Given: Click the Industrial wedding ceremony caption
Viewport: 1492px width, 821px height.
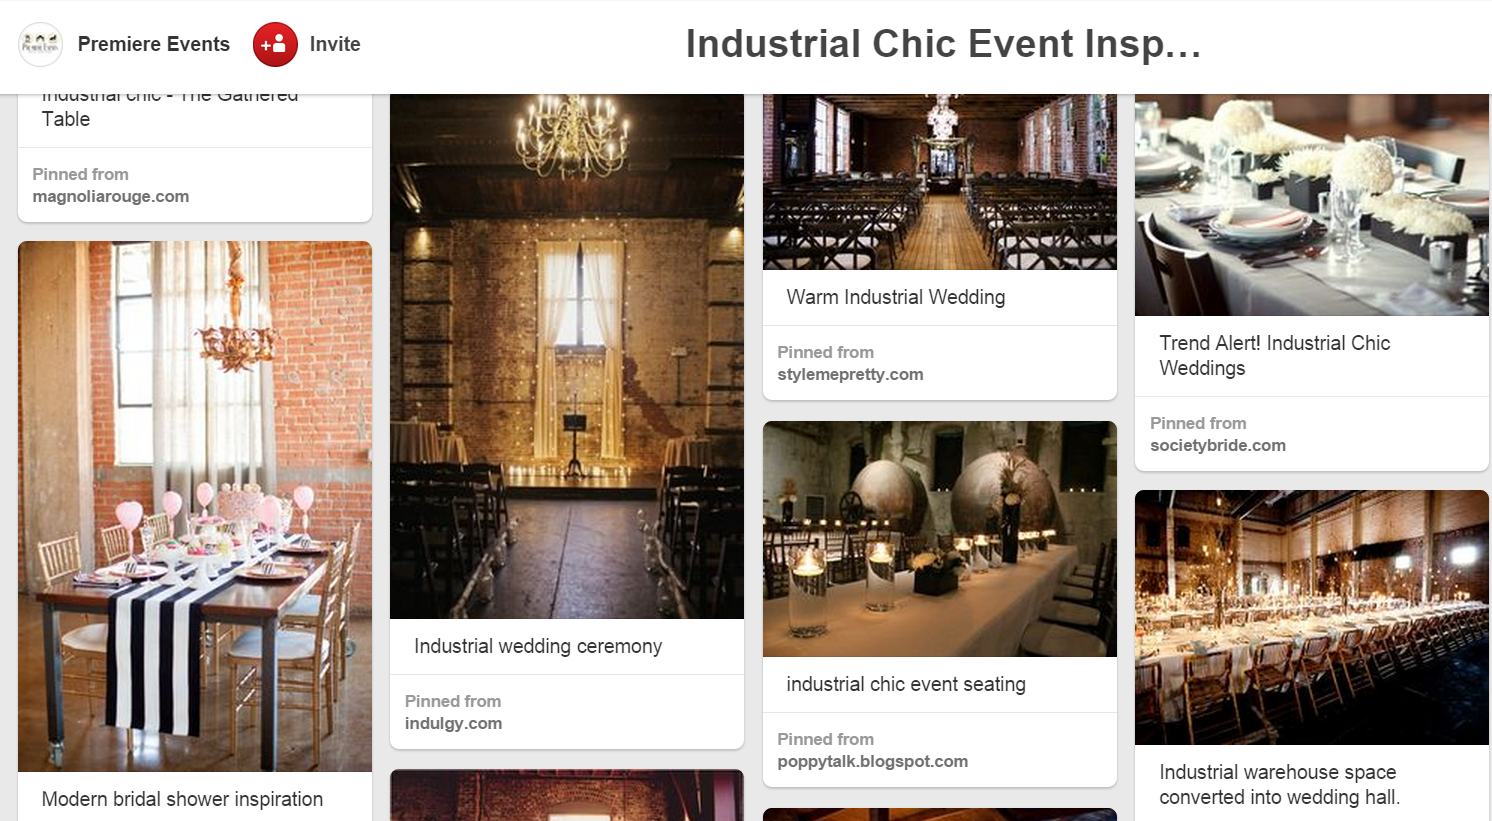Looking at the screenshot, I should coord(538,646).
